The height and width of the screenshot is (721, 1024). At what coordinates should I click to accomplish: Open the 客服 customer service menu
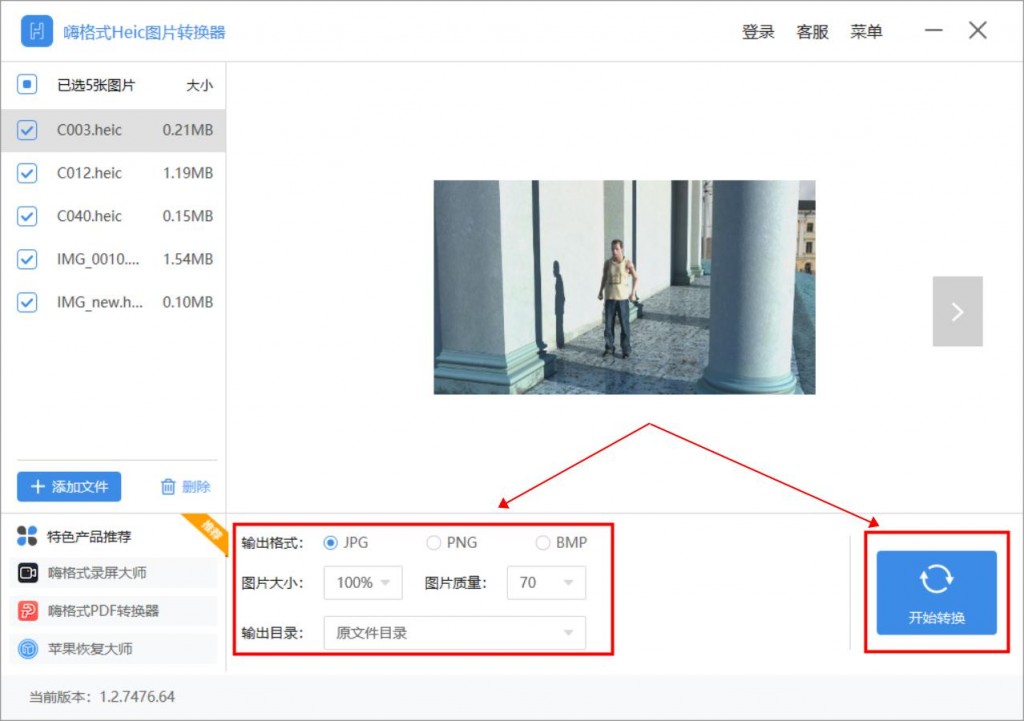click(812, 31)
